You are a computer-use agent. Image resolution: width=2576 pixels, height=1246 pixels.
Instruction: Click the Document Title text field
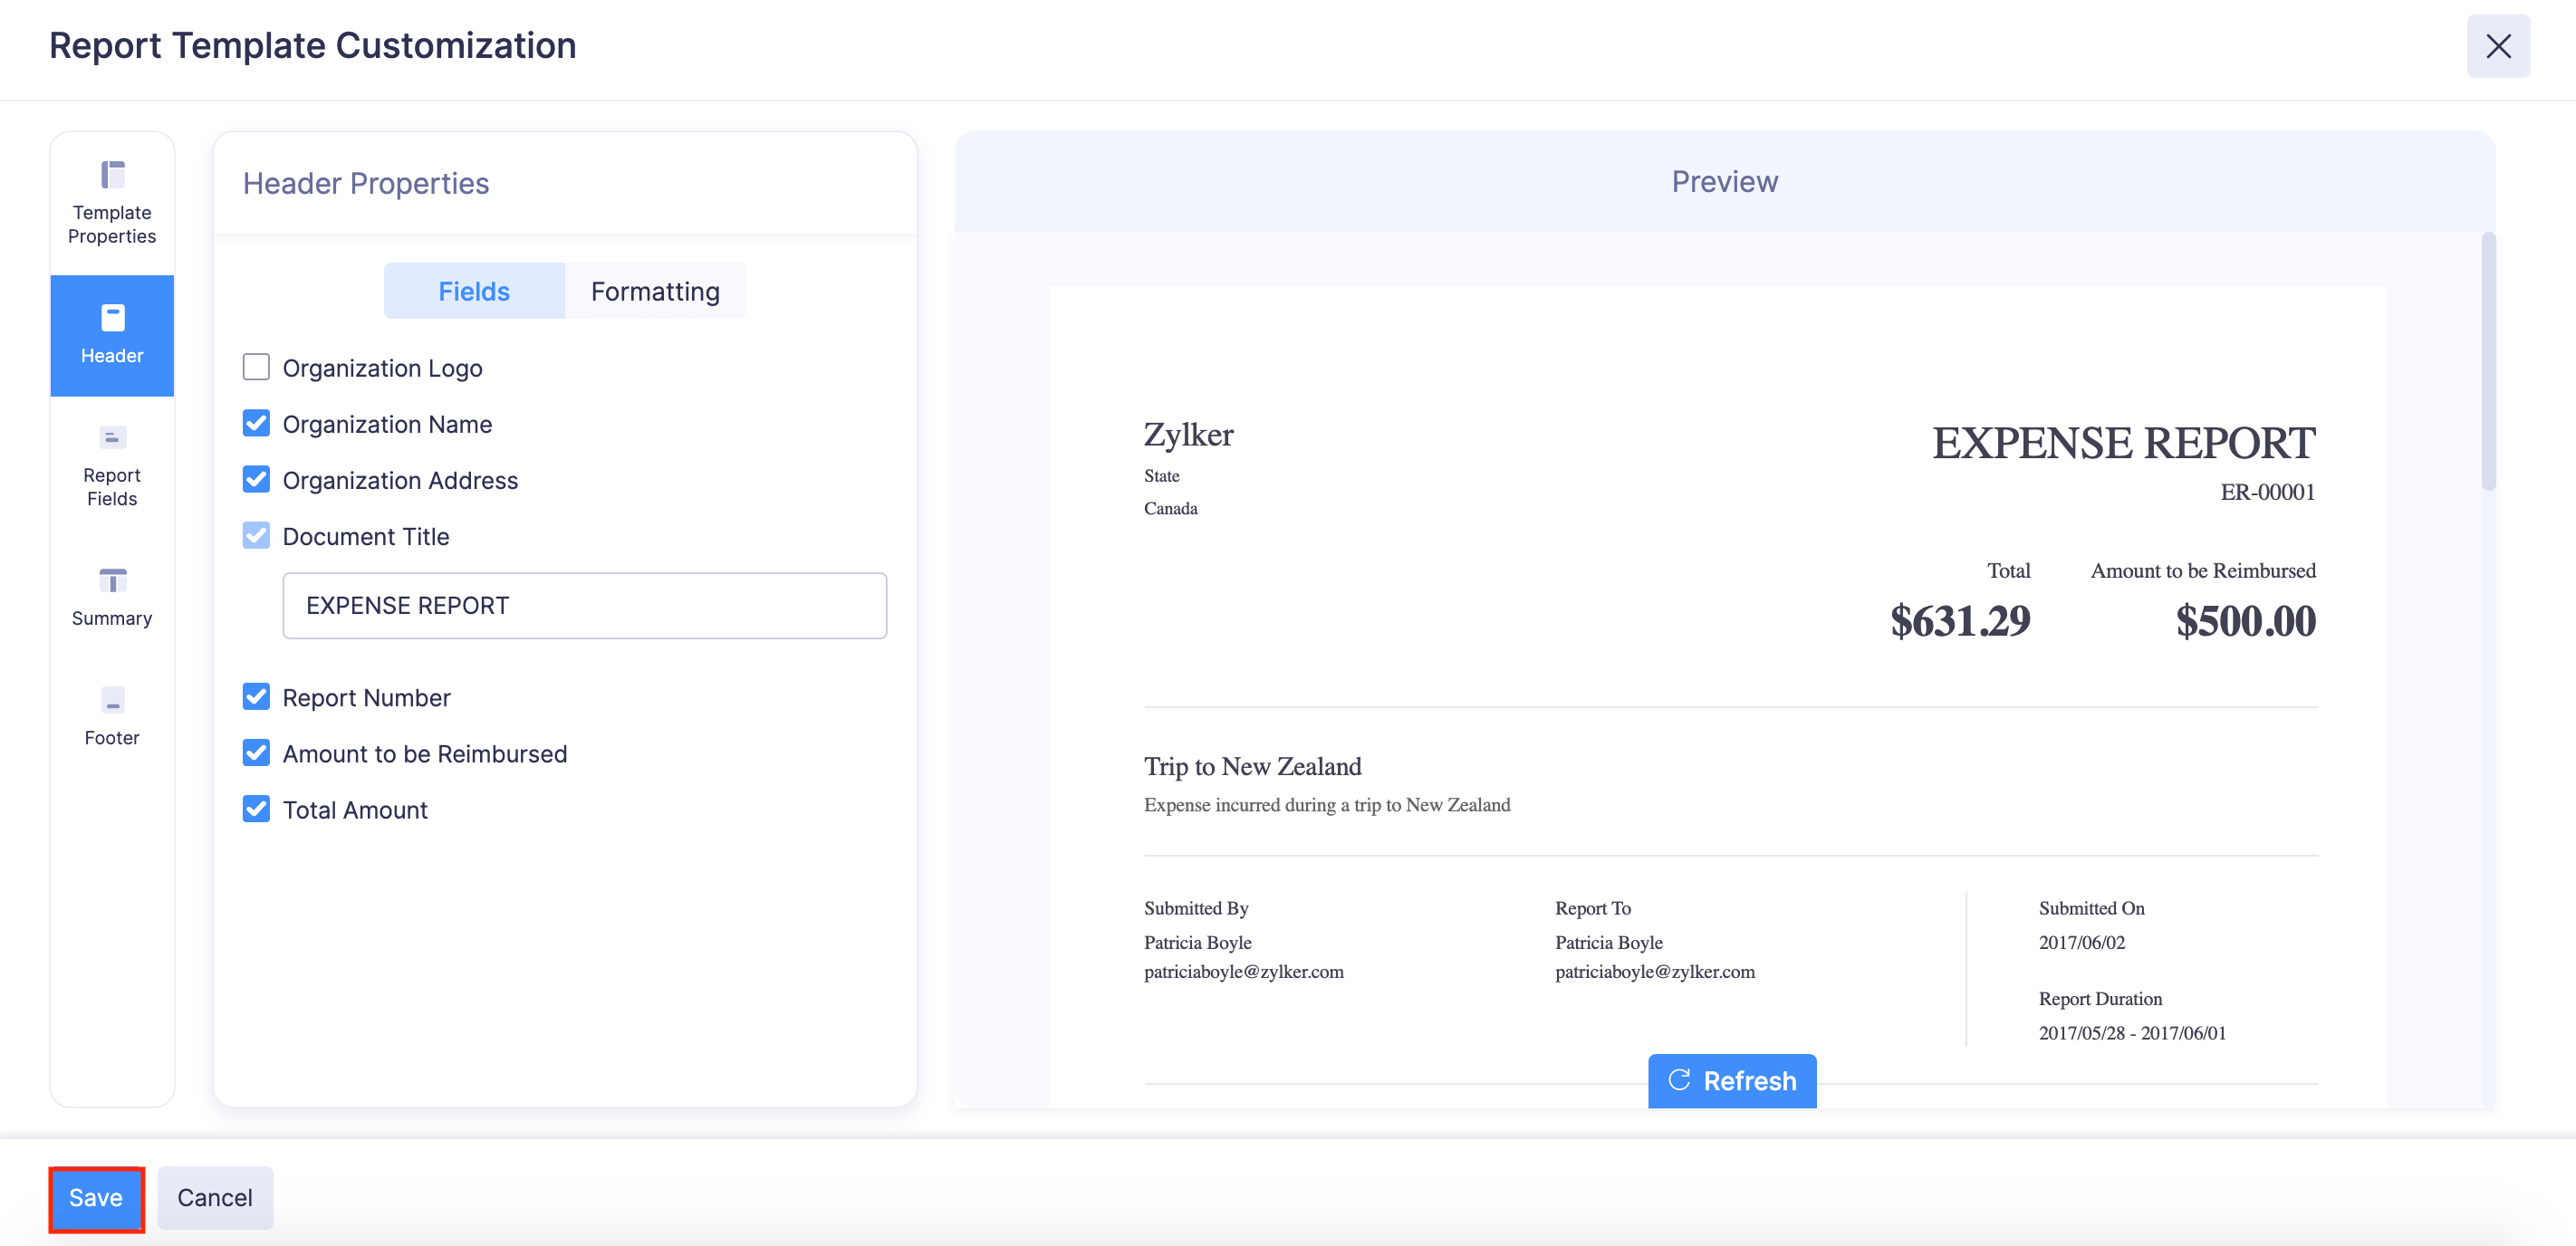pos(584,606)
